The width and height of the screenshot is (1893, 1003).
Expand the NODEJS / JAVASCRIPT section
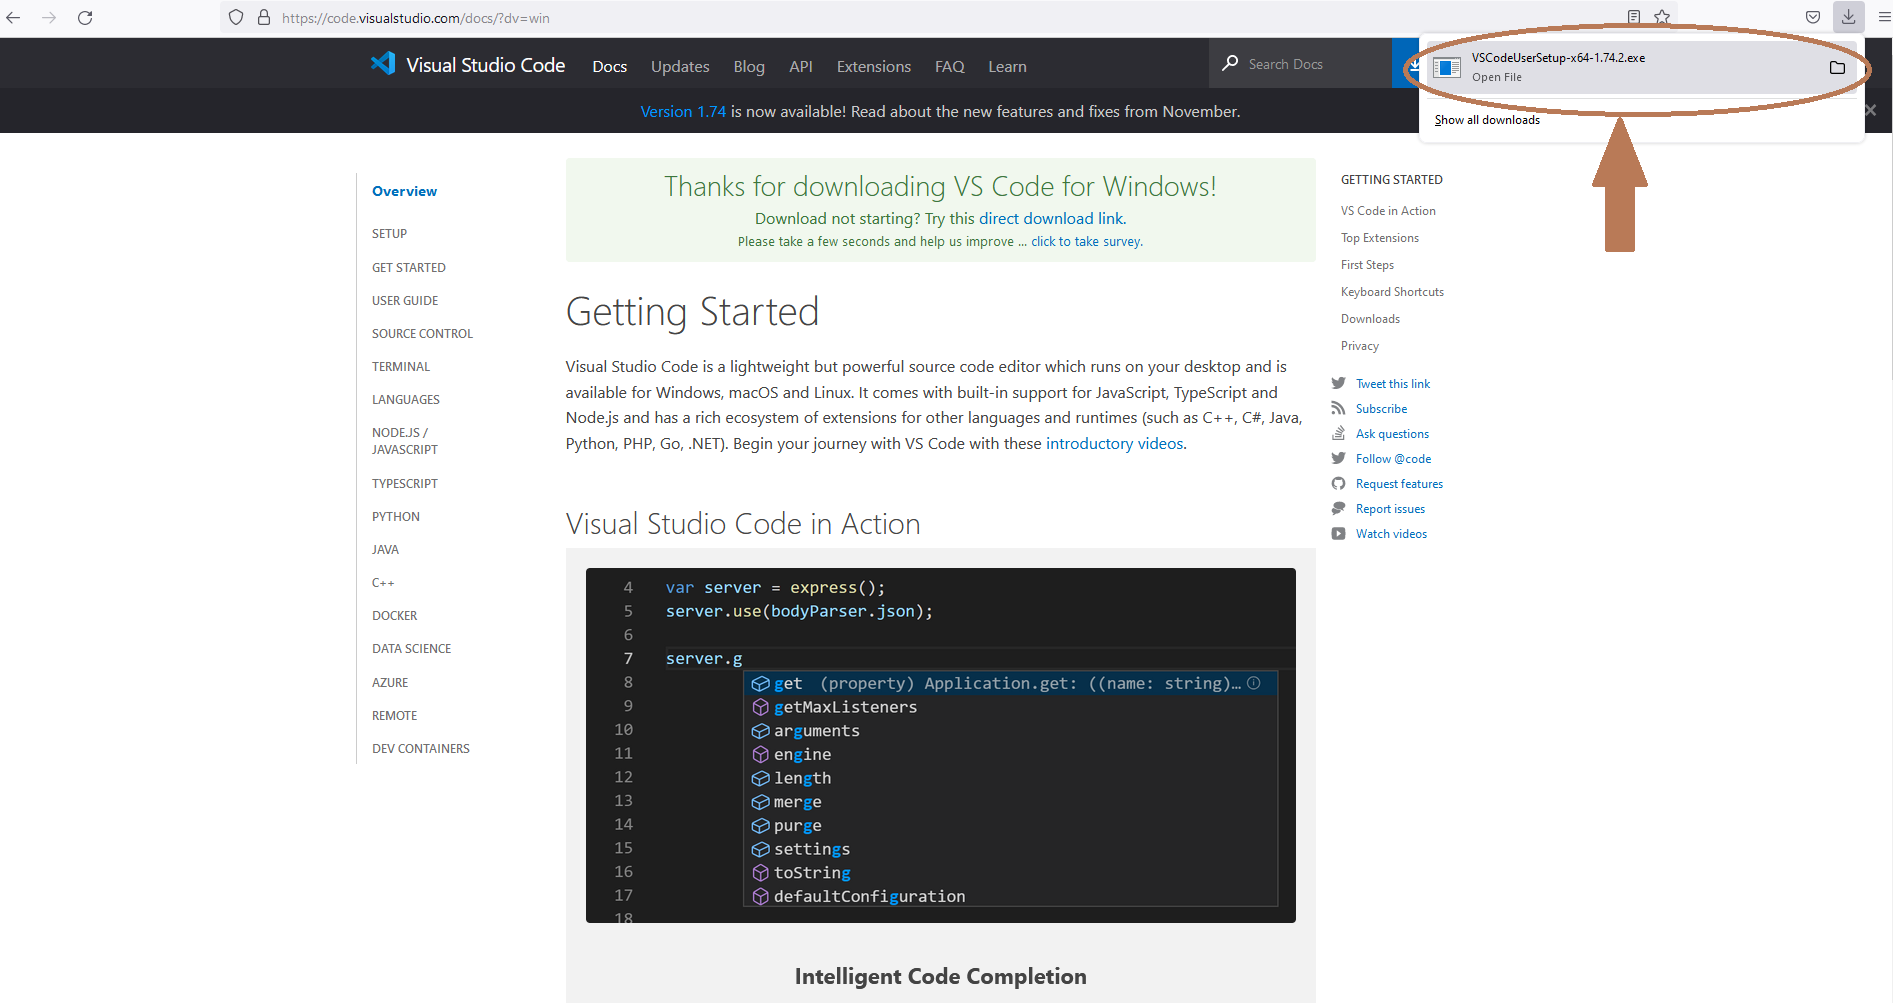[x=405, y=441]
